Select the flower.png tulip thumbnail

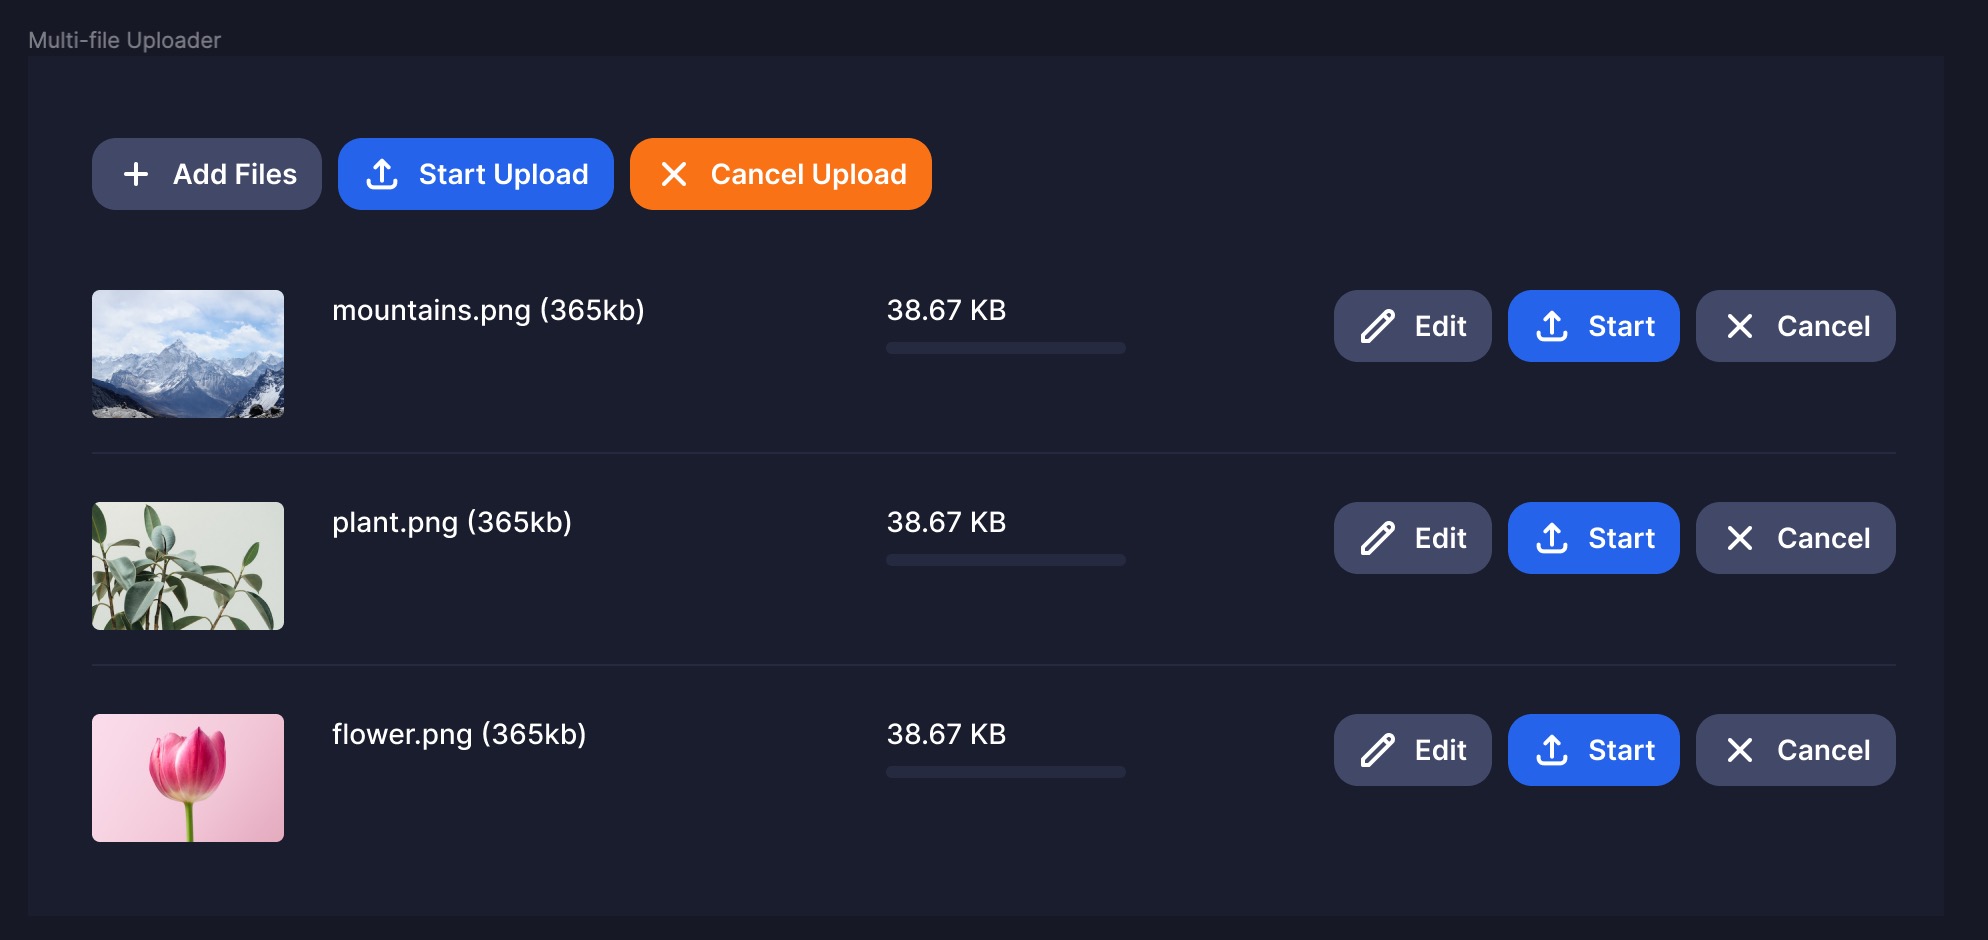[x=187, y=778]
